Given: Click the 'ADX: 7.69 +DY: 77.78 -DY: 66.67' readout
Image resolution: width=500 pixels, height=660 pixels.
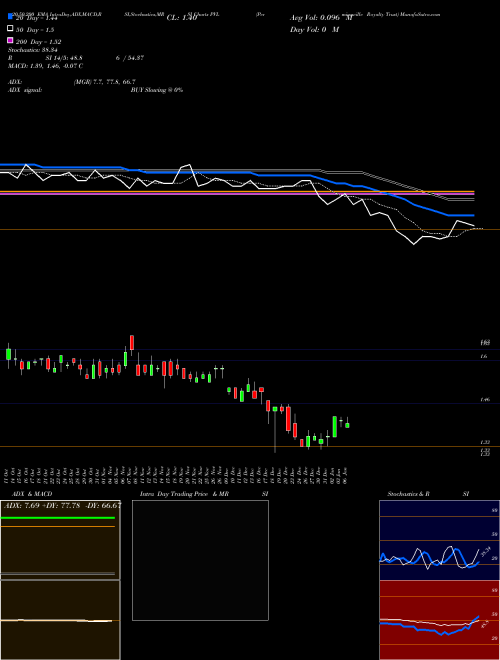Looking at the screenshot, I should (62, 505).
